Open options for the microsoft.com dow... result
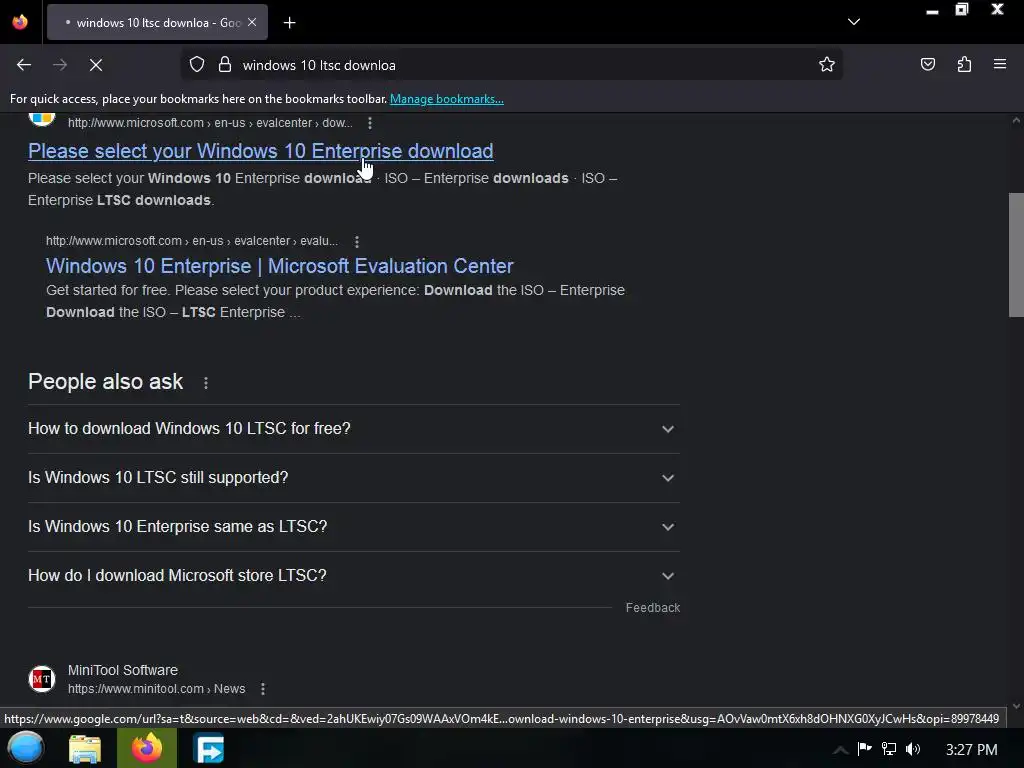 tap(370, 123)
